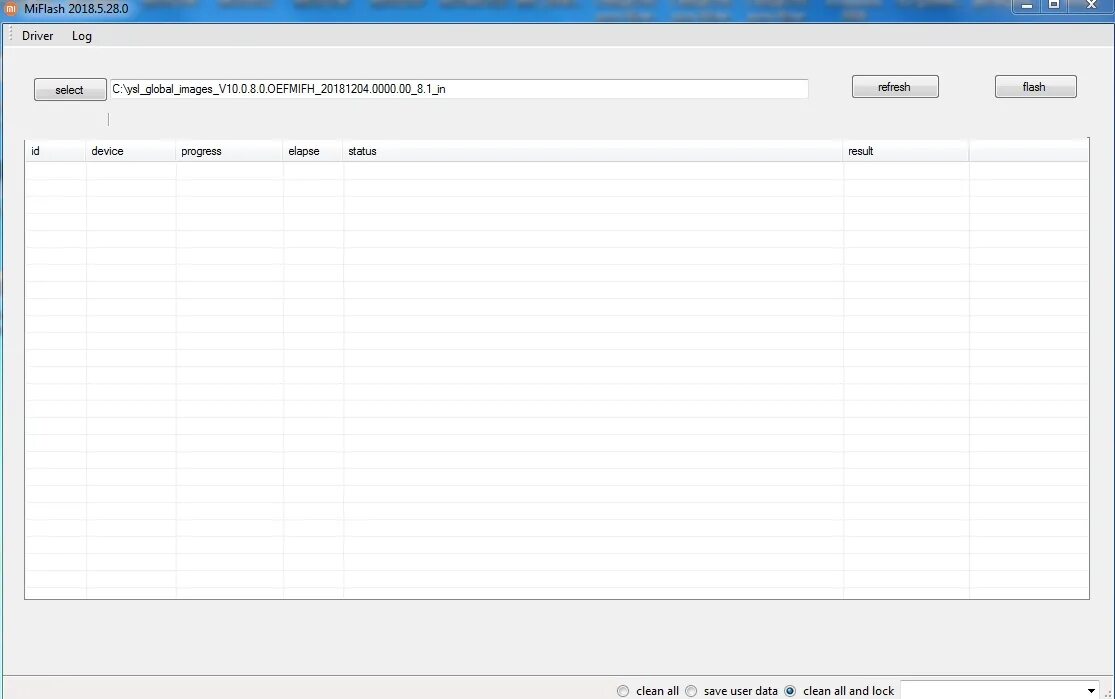The height and width of the screenshot is (699, 1115).
Task: Click the 'progress' column header
Action: coord(229,151)
